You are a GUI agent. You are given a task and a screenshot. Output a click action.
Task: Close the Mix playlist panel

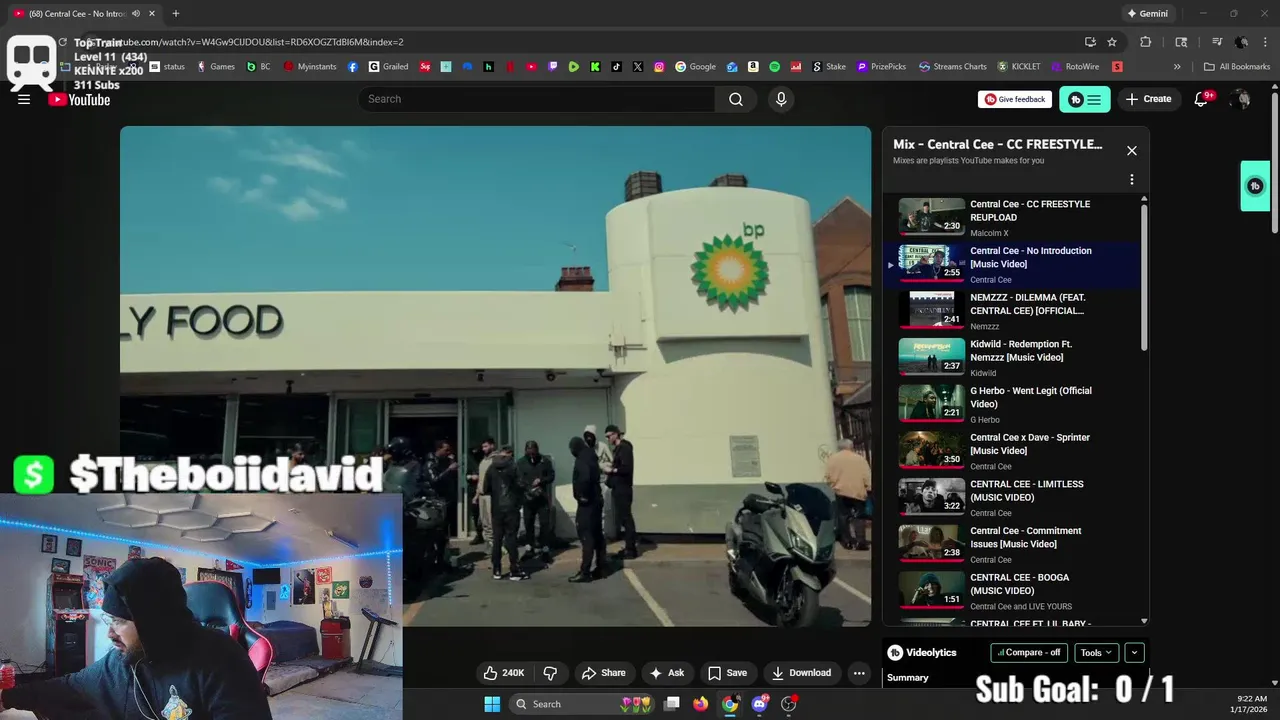coord(1132,151)
